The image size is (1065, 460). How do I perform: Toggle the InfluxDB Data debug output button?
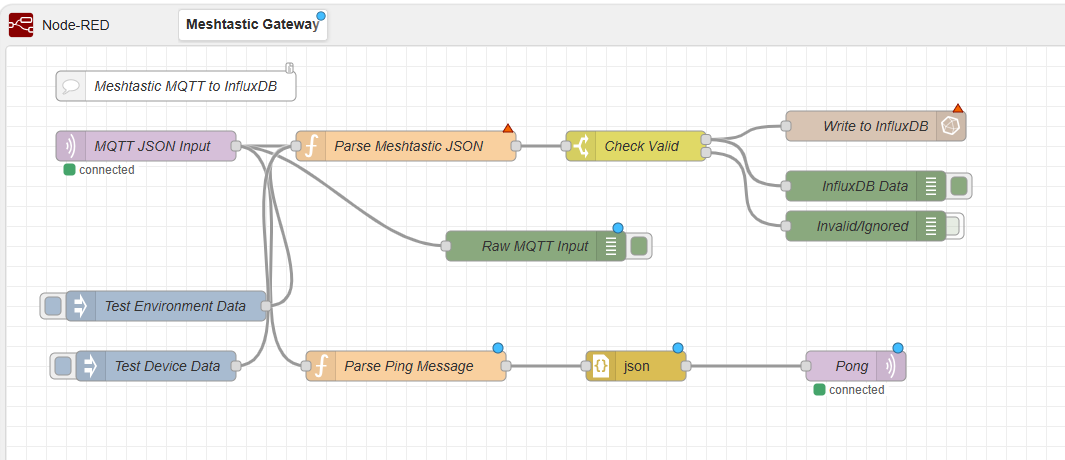coord(958,186)
